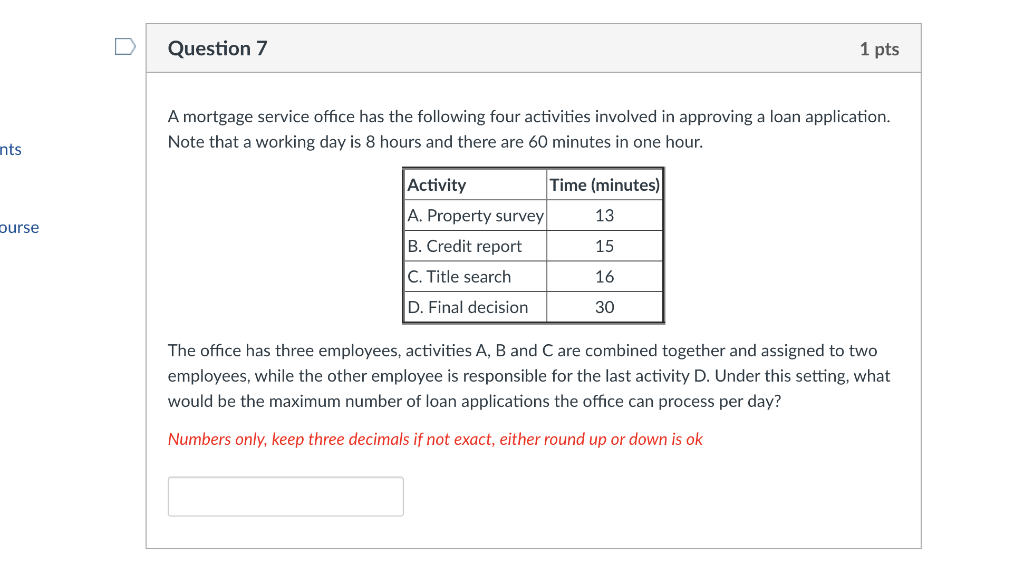Viewport: 1024px width, 584px height.
Task: Click the 1 pts label
Action: tap(879, 48)
